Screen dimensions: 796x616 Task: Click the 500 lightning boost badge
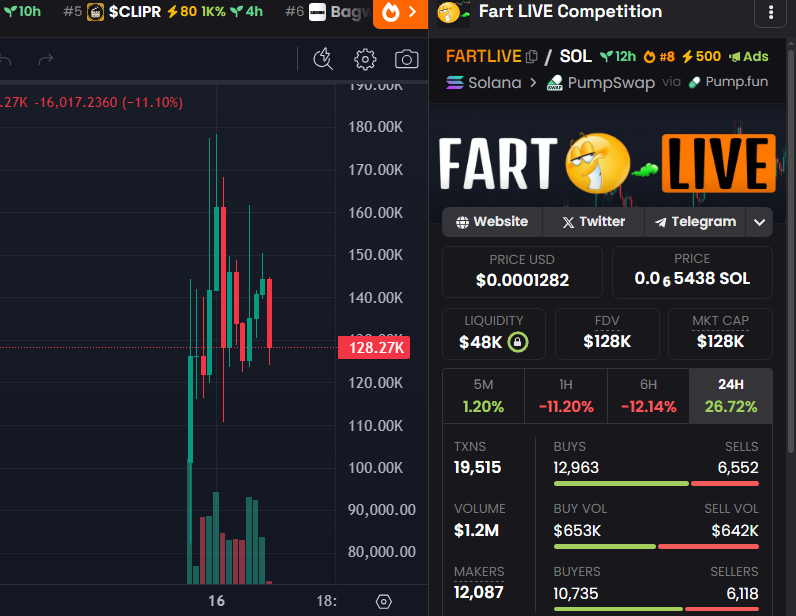(x=701, y=56)
